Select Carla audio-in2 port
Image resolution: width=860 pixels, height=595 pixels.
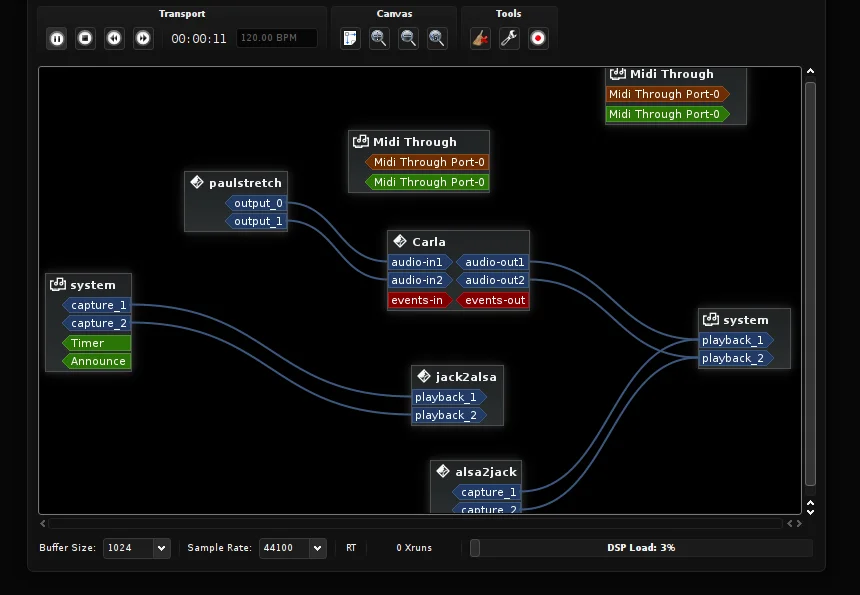point(420,280)
